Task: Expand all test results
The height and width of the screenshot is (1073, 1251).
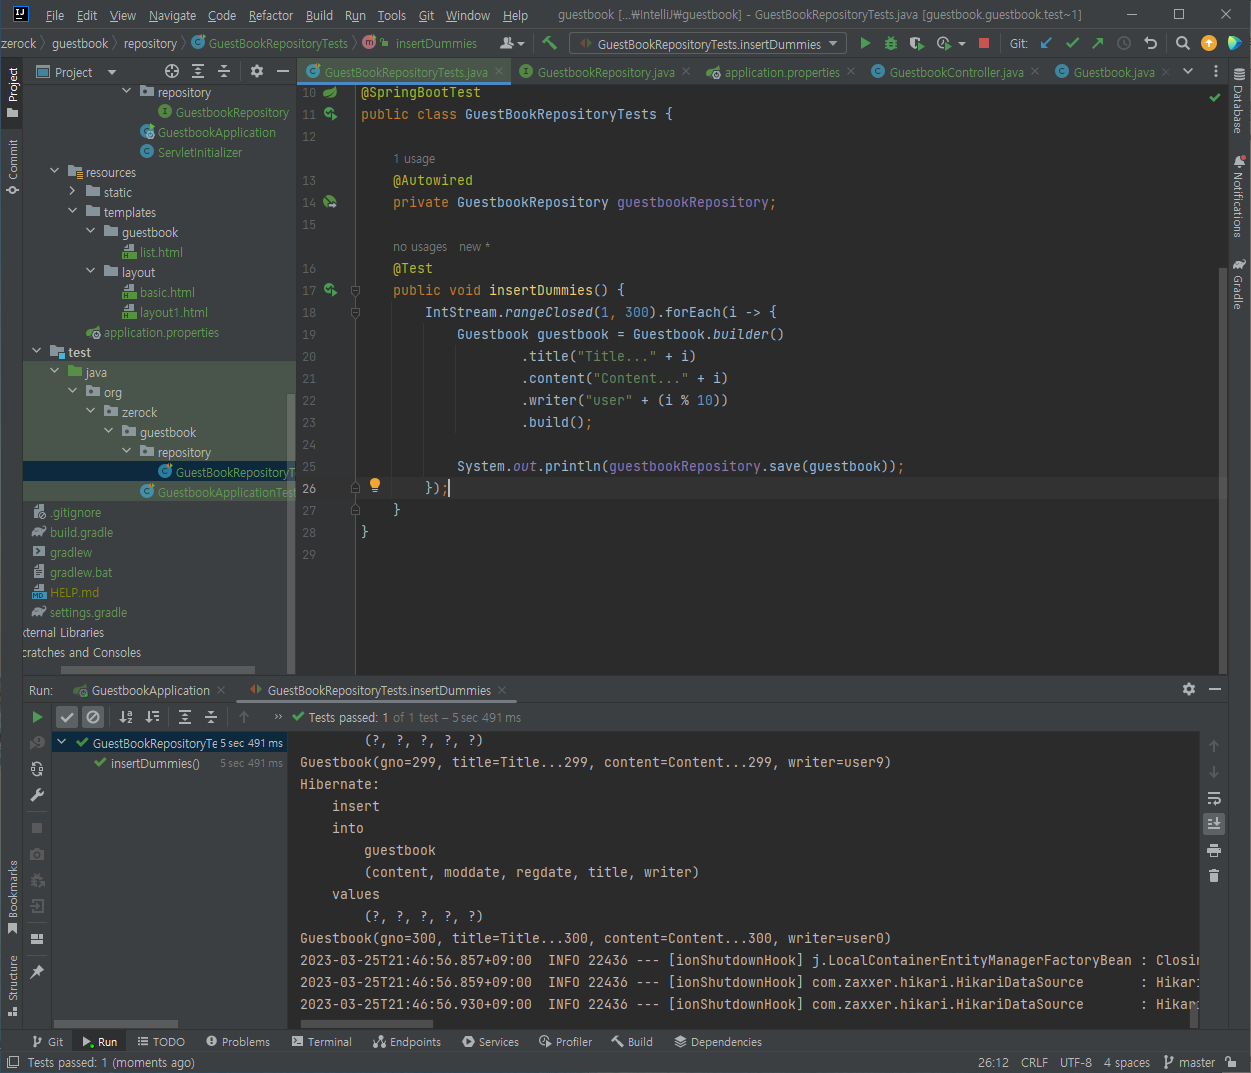Action: [x=185, y=717]
